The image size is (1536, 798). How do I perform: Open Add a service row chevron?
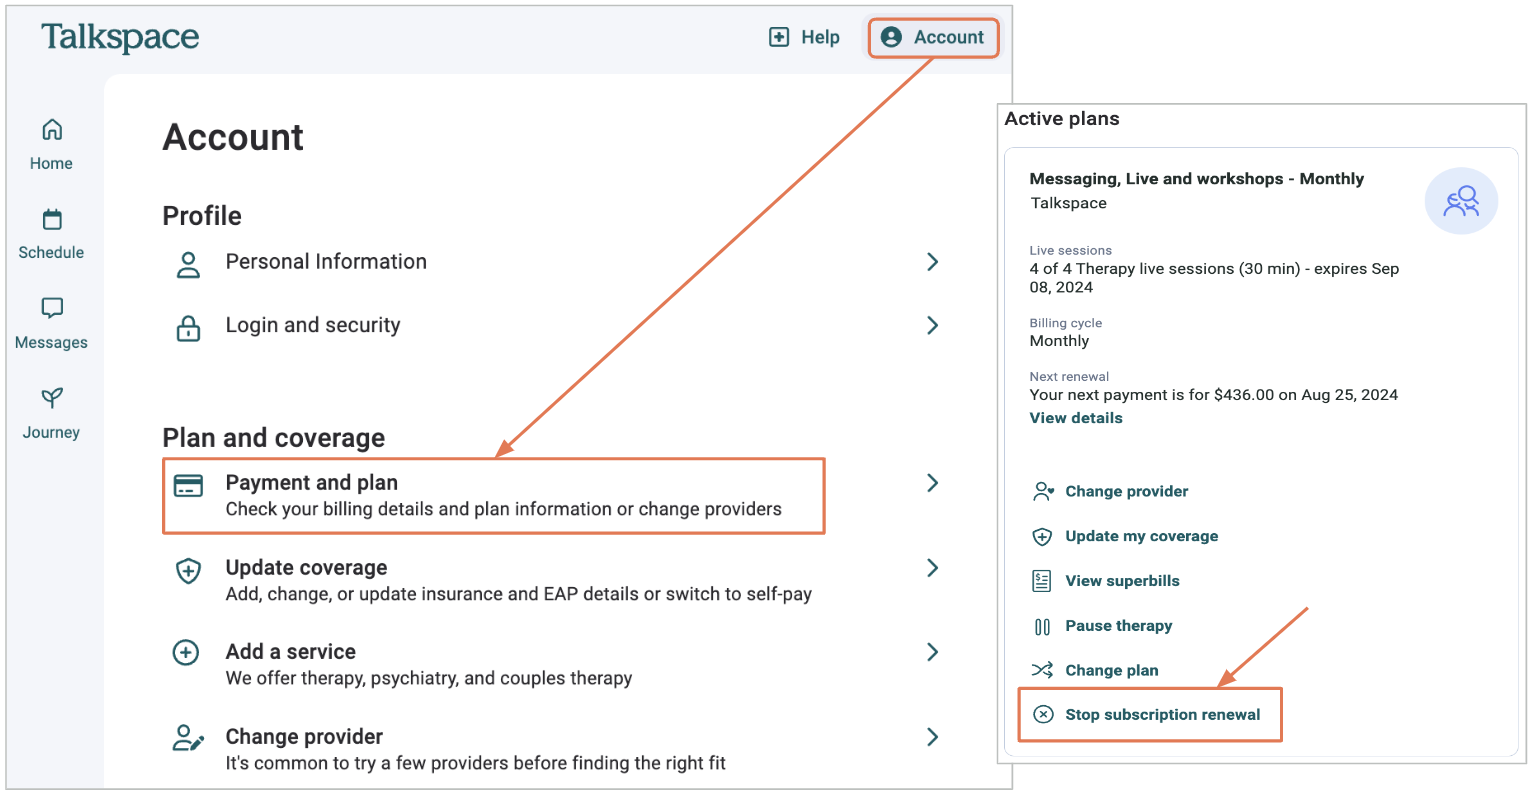click(932, 652)
